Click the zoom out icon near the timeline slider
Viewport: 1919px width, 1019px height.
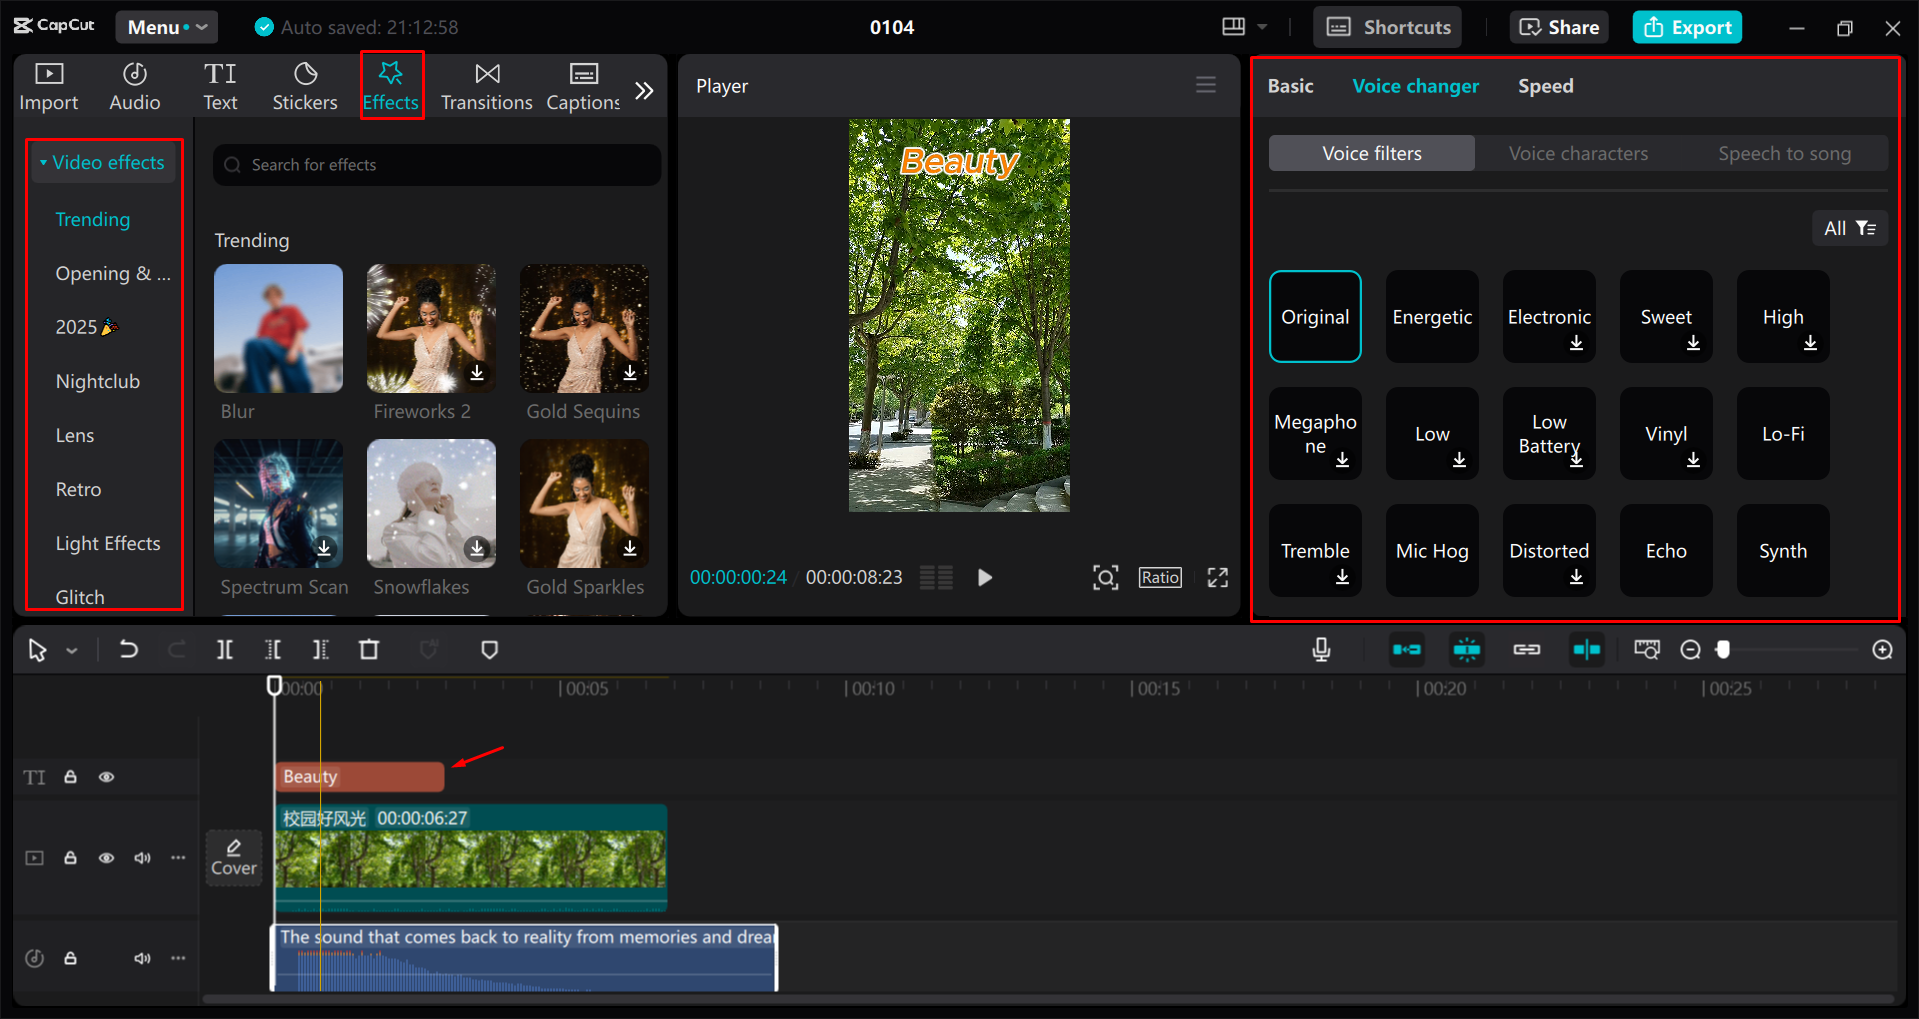[1690, 649]
